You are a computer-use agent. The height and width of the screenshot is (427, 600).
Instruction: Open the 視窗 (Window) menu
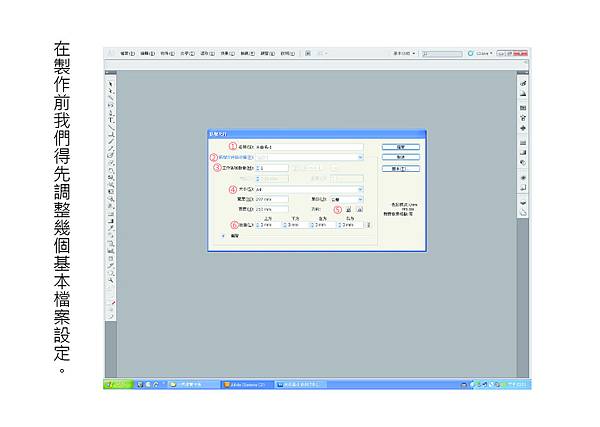click(x=267, y=54)
